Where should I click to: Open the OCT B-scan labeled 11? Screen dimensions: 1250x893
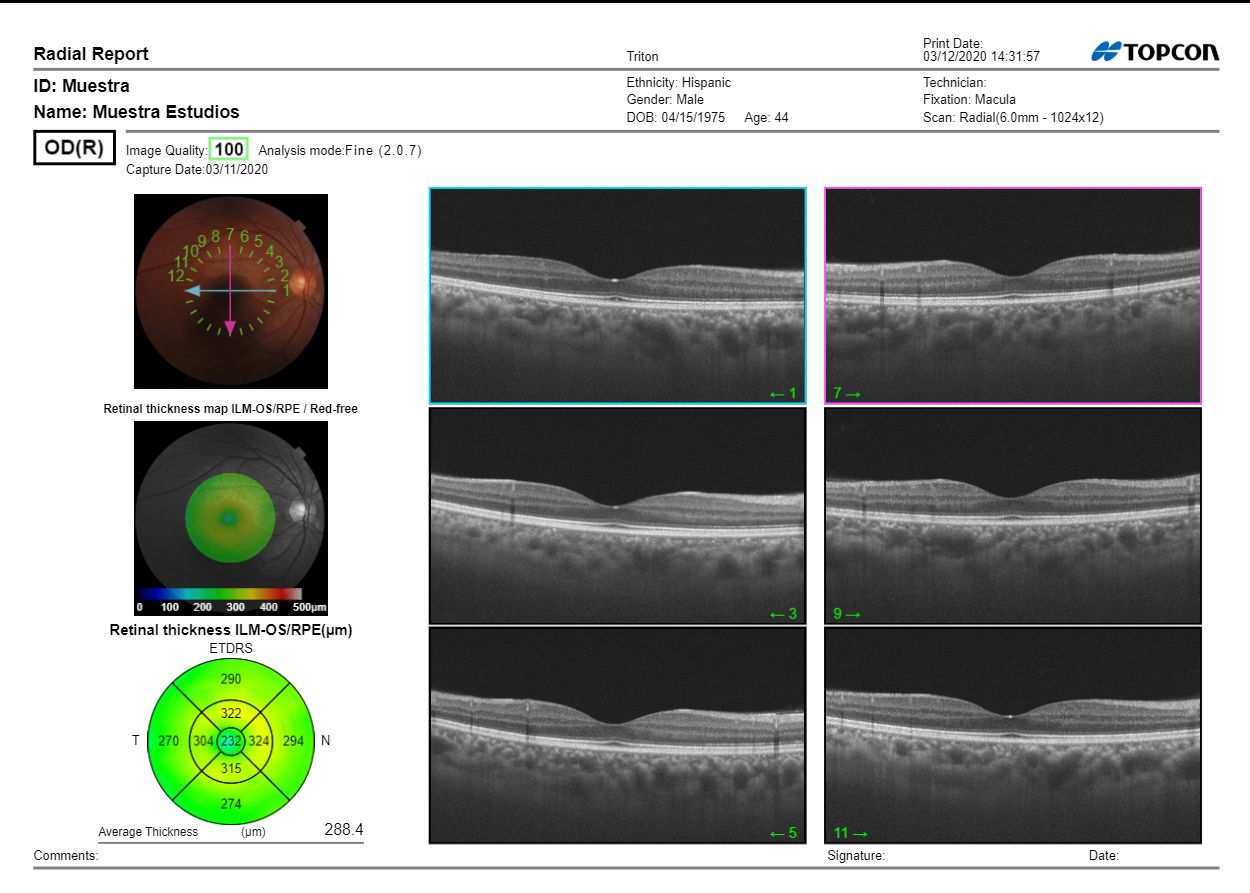1012,735
